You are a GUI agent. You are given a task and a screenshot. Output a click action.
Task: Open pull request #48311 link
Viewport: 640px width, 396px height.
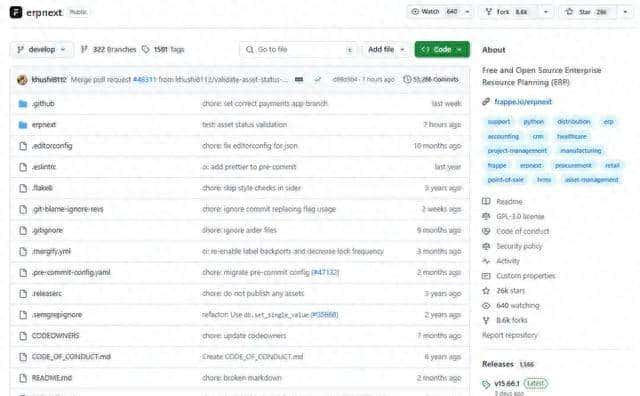click(x=144, y=80)
